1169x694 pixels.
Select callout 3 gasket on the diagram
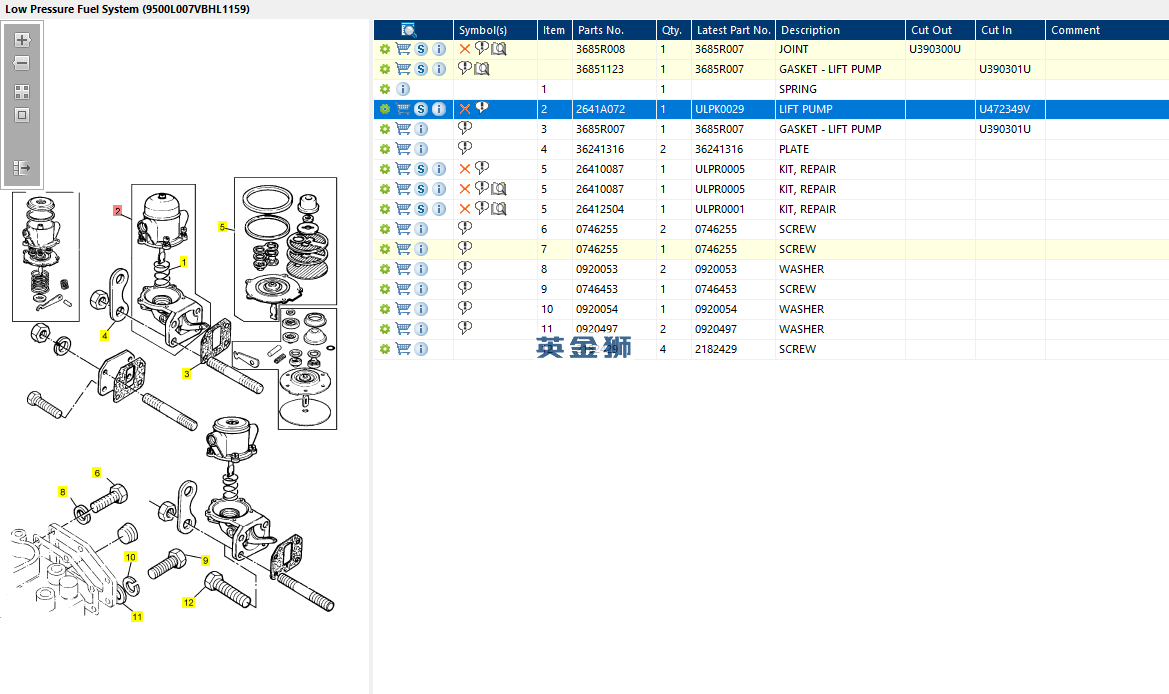click(186, 373)
